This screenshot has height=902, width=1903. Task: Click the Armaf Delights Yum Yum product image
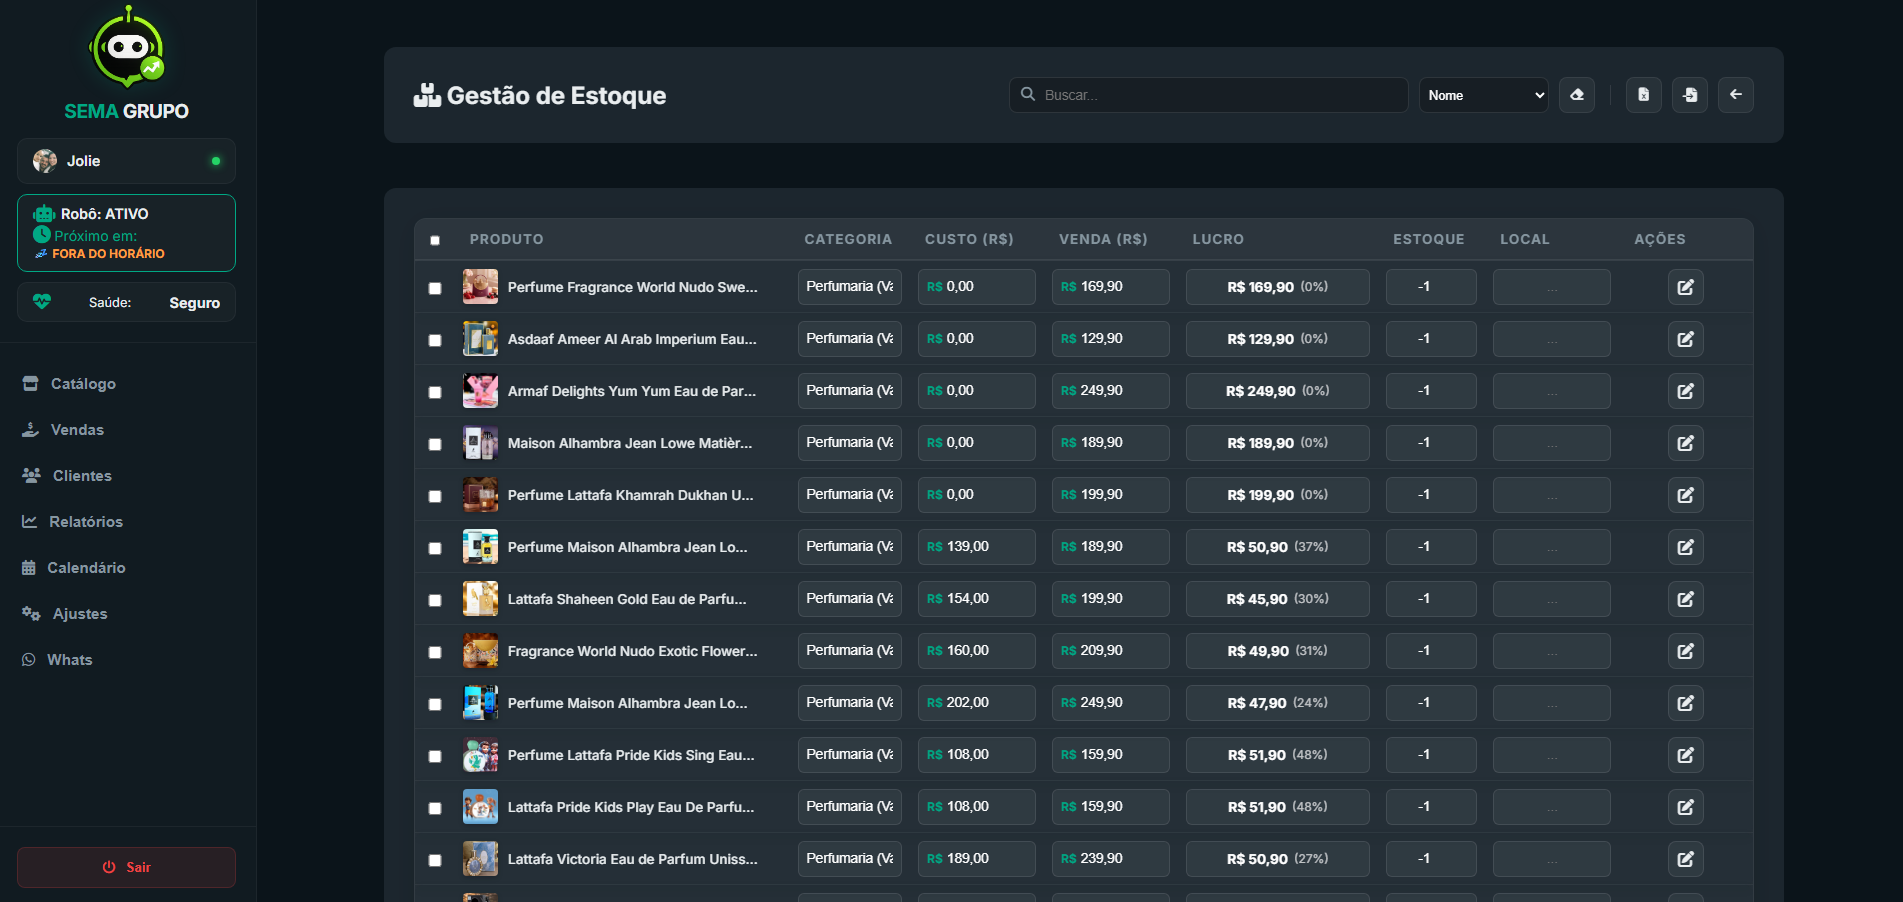(x=480, y=391)
